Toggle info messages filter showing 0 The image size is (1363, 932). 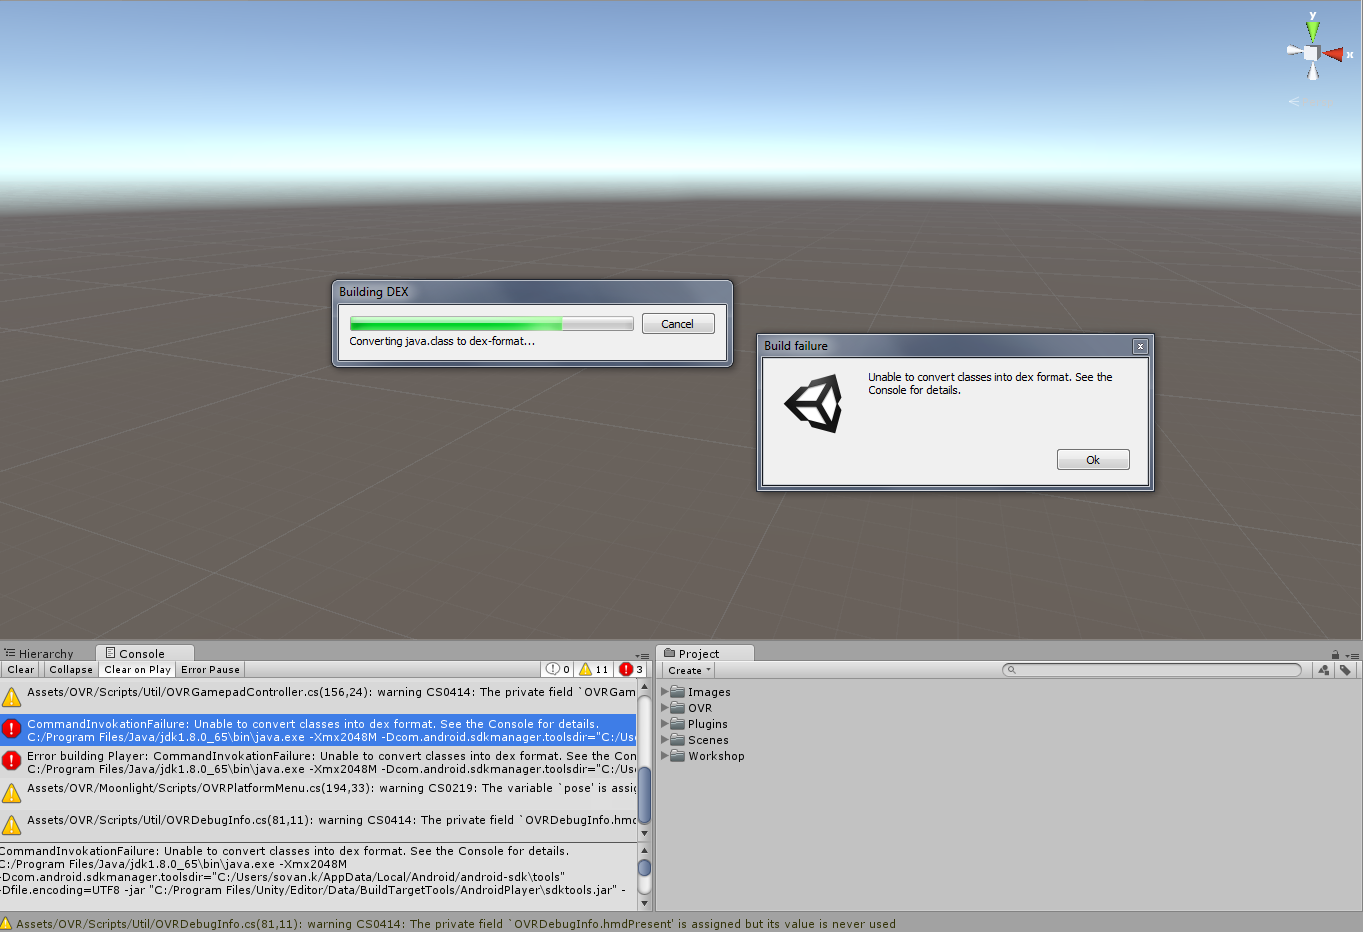coord(558,670)
